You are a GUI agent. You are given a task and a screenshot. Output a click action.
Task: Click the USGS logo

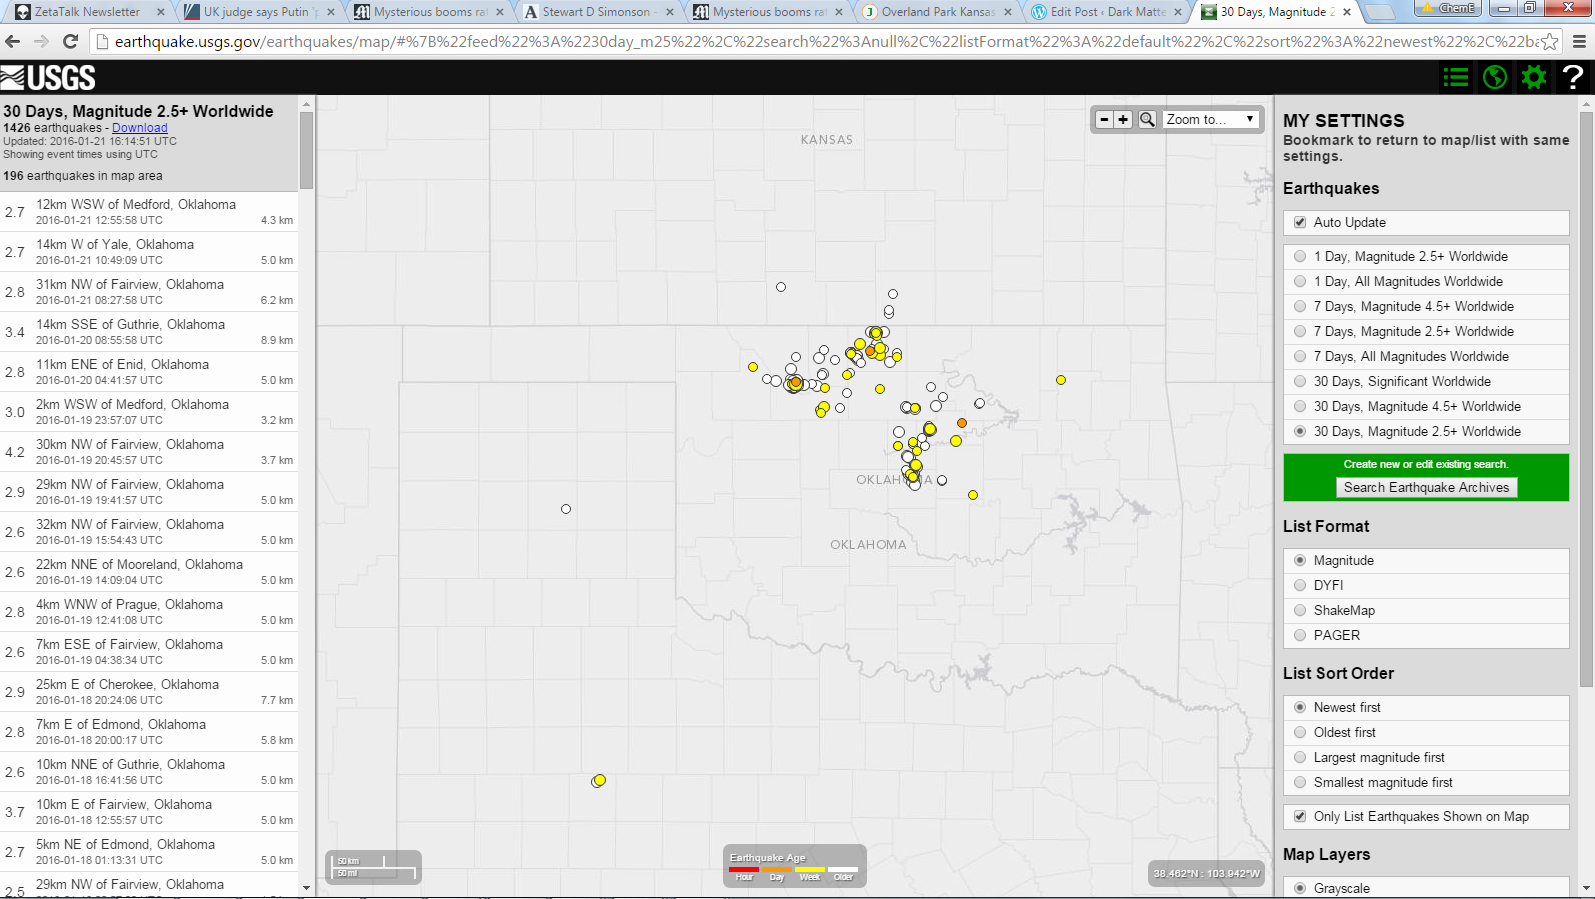point(48,78)
